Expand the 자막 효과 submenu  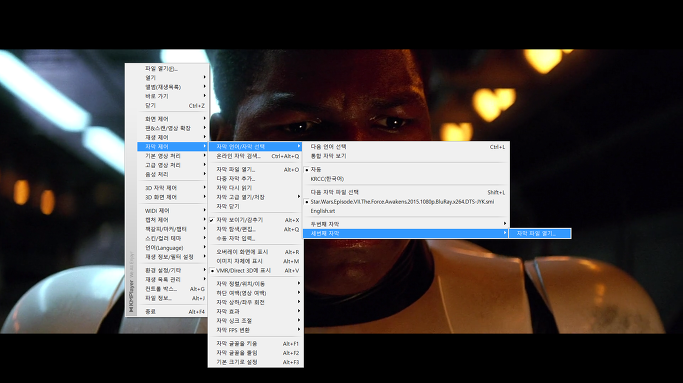256,312
